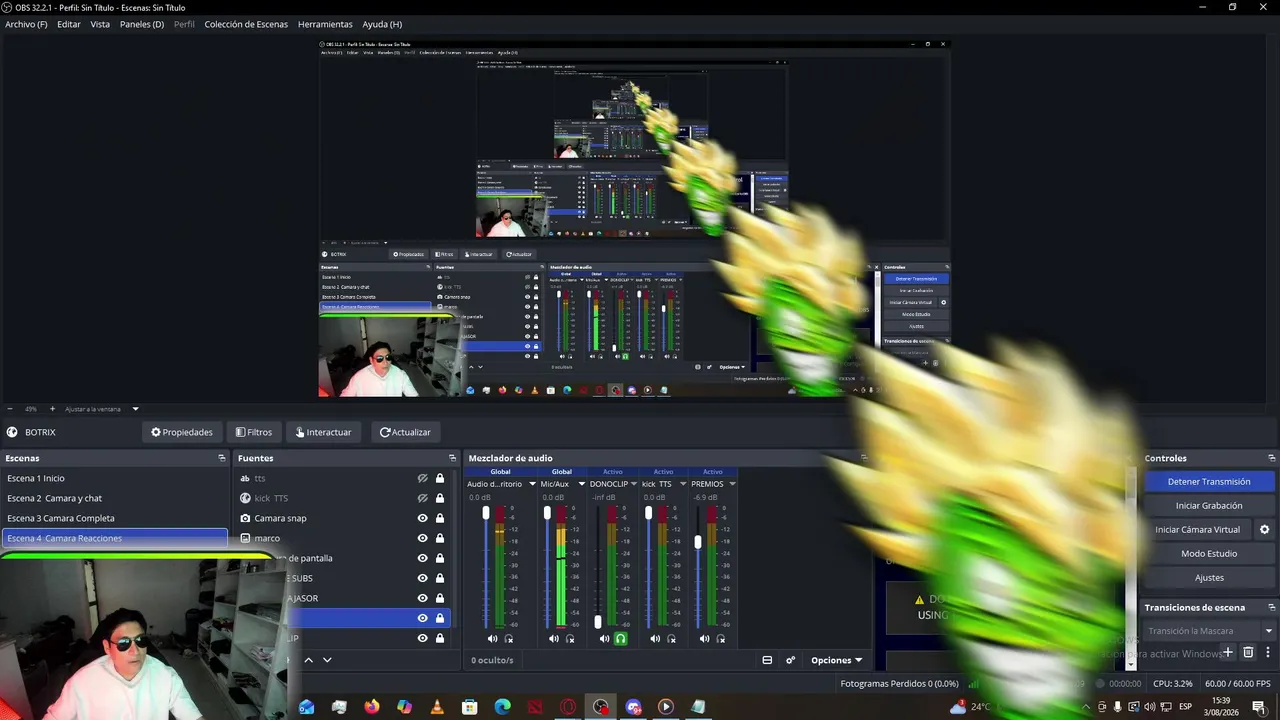
Task: Open Ajustes from the Controles panel
Action: [1209, 578]
